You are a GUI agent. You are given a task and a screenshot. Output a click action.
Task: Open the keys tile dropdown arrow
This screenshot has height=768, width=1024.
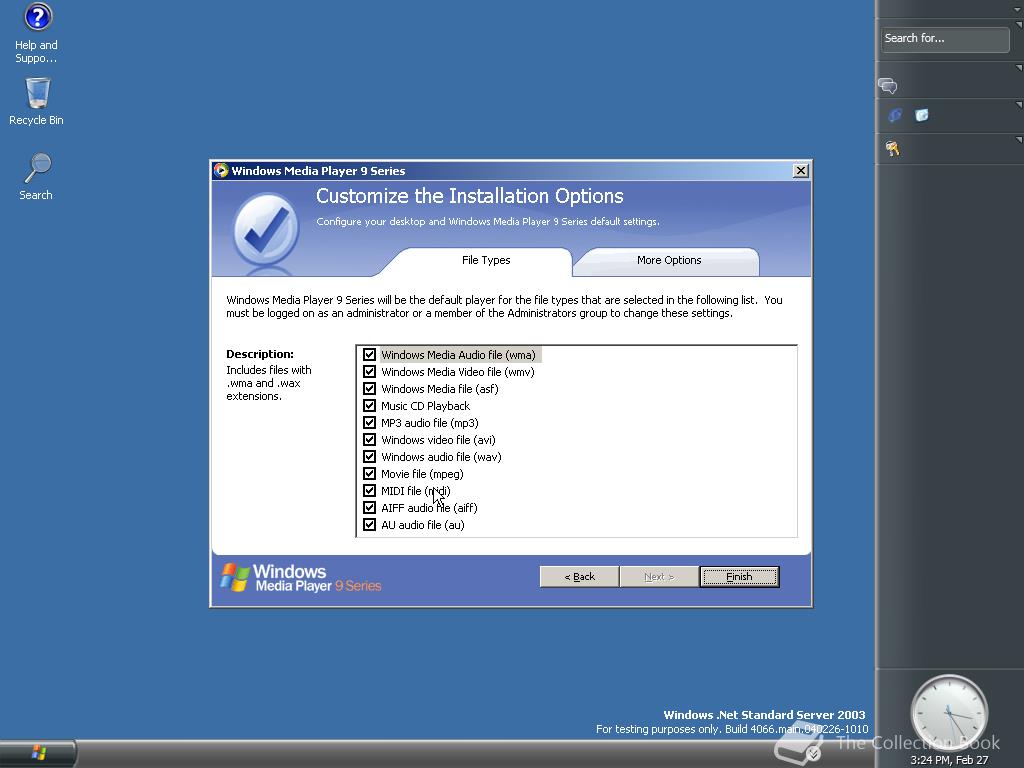coord(1019,140)
